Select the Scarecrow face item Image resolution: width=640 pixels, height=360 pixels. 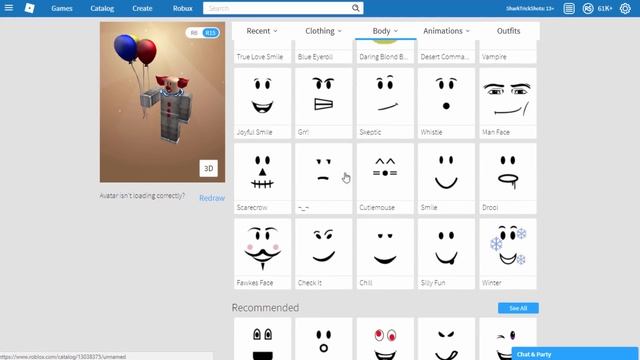tap(262, 178)
